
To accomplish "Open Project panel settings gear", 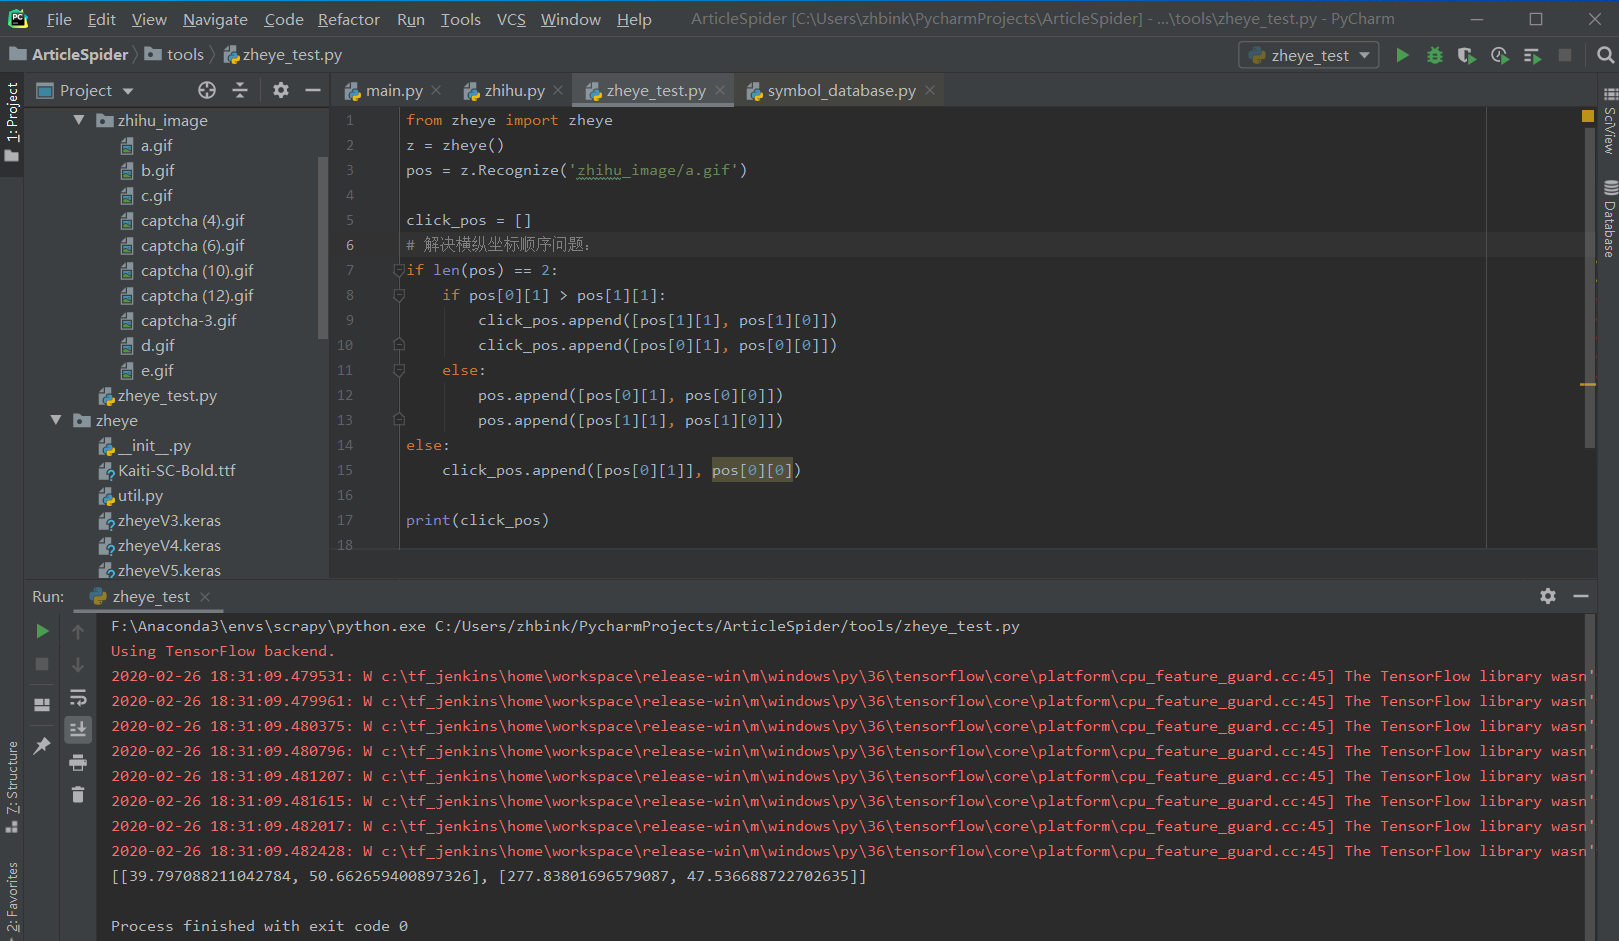I will (x=281, y=90).
